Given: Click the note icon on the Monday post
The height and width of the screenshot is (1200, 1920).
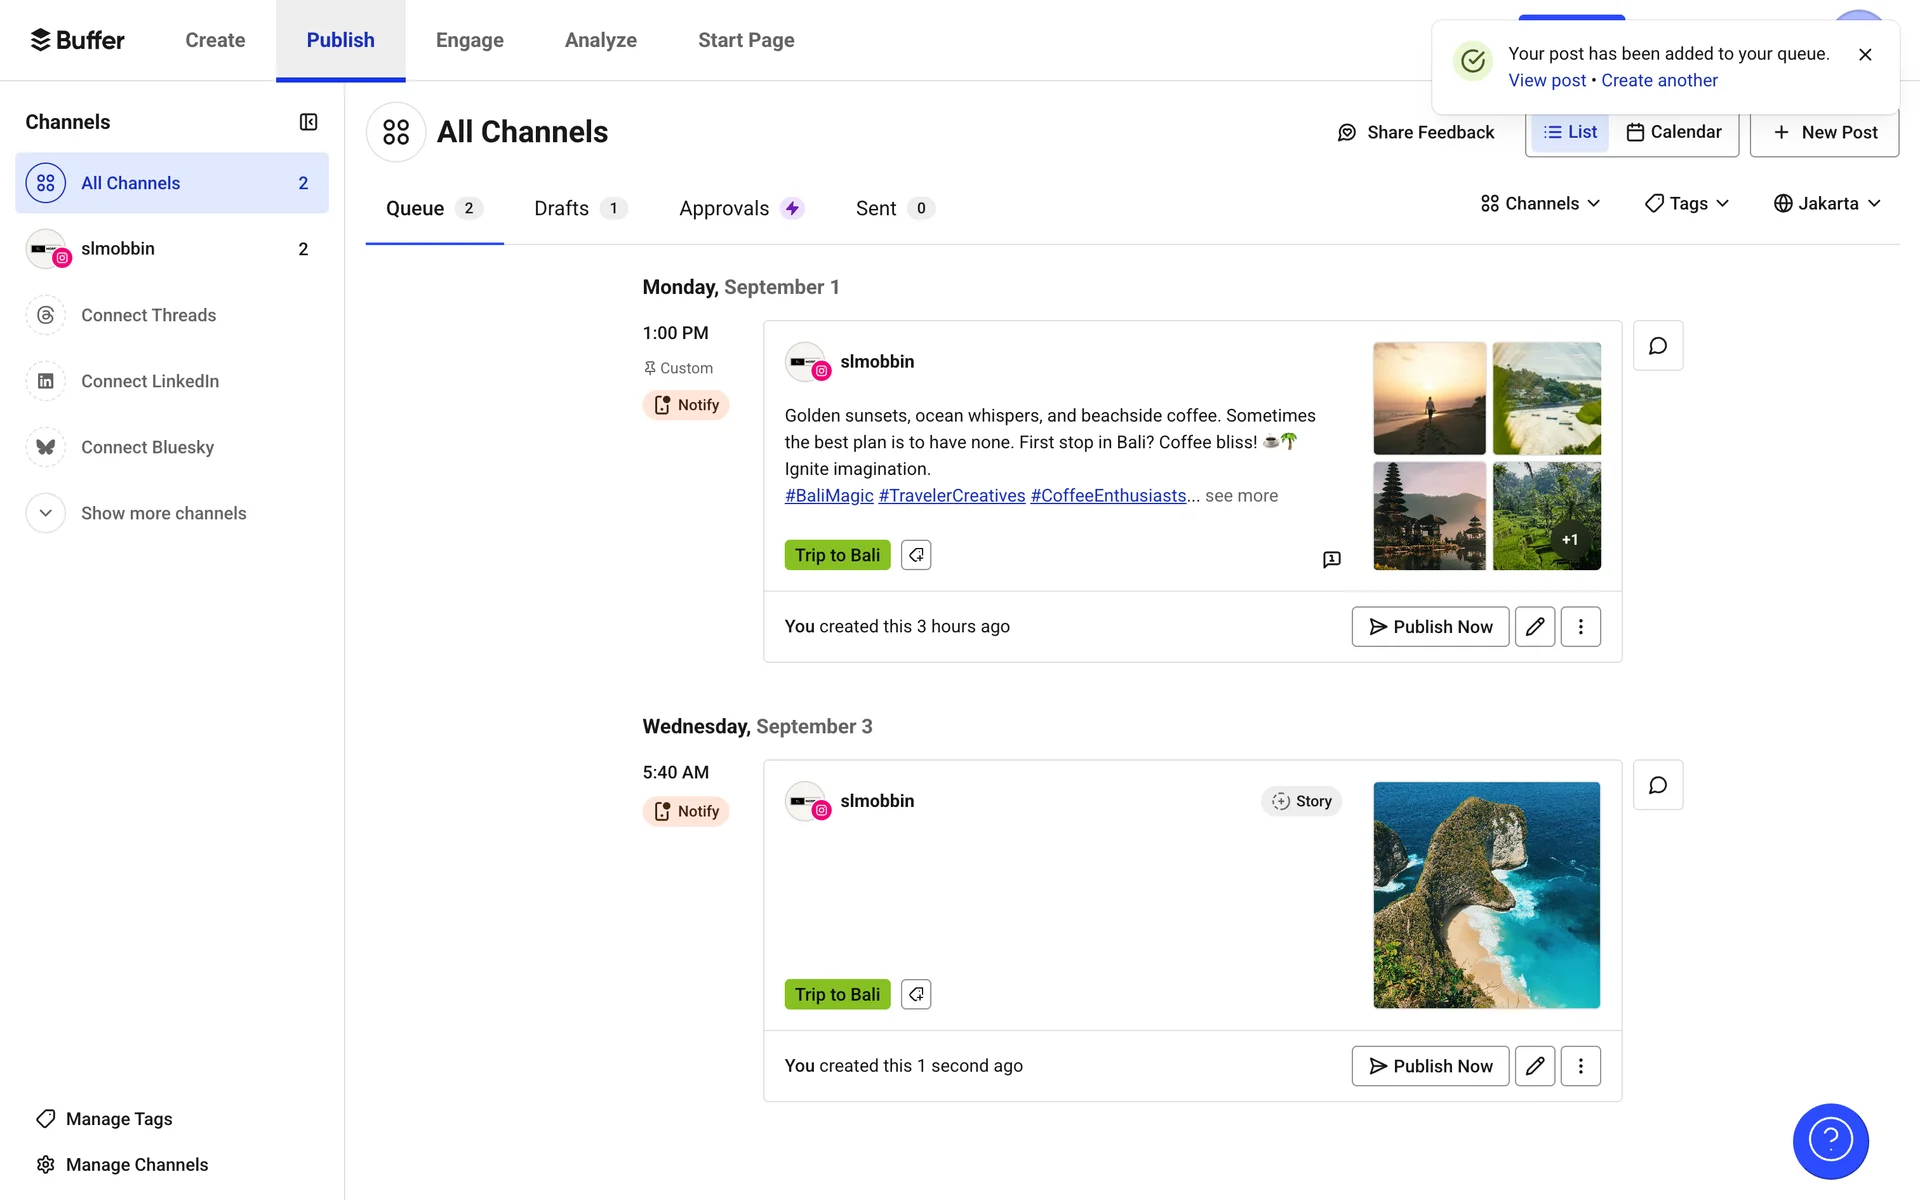Looking at the screenshot, I should pyautogui.click(x=1331, y=559).
